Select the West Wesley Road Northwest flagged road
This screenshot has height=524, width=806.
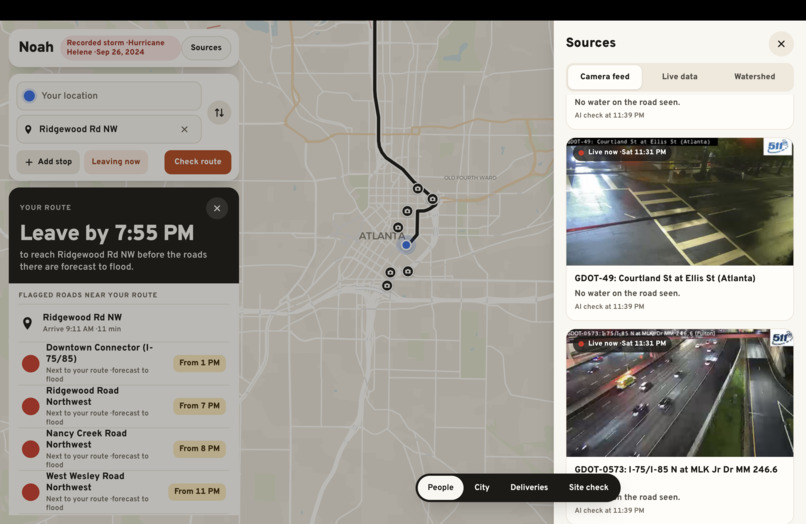tap(123, 492)
